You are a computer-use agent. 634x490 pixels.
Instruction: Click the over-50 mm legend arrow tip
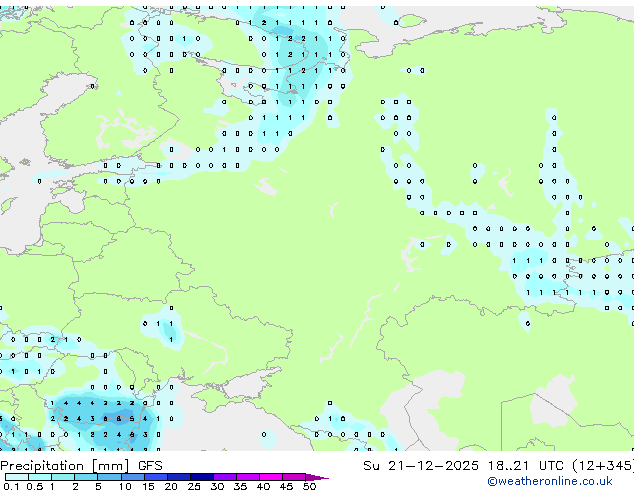point(317,477)
